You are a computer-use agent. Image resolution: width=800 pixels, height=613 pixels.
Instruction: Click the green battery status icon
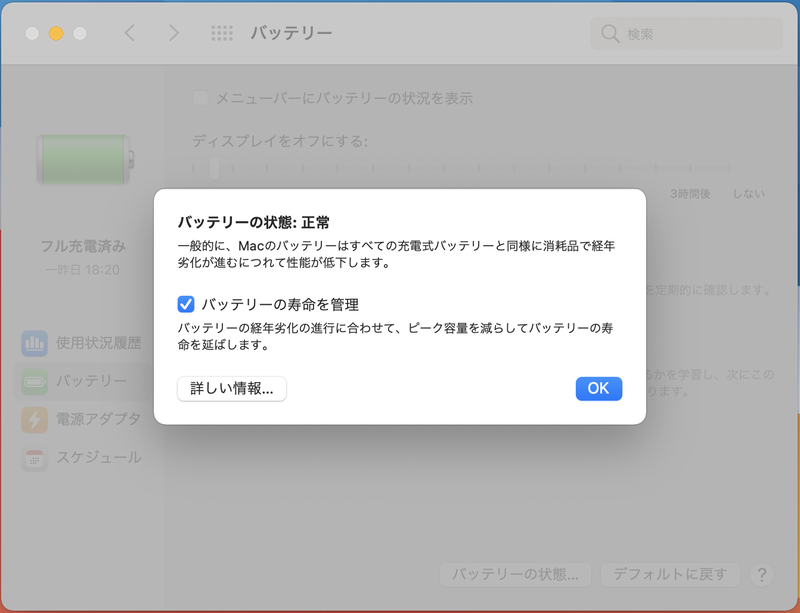tap(85, 160)
